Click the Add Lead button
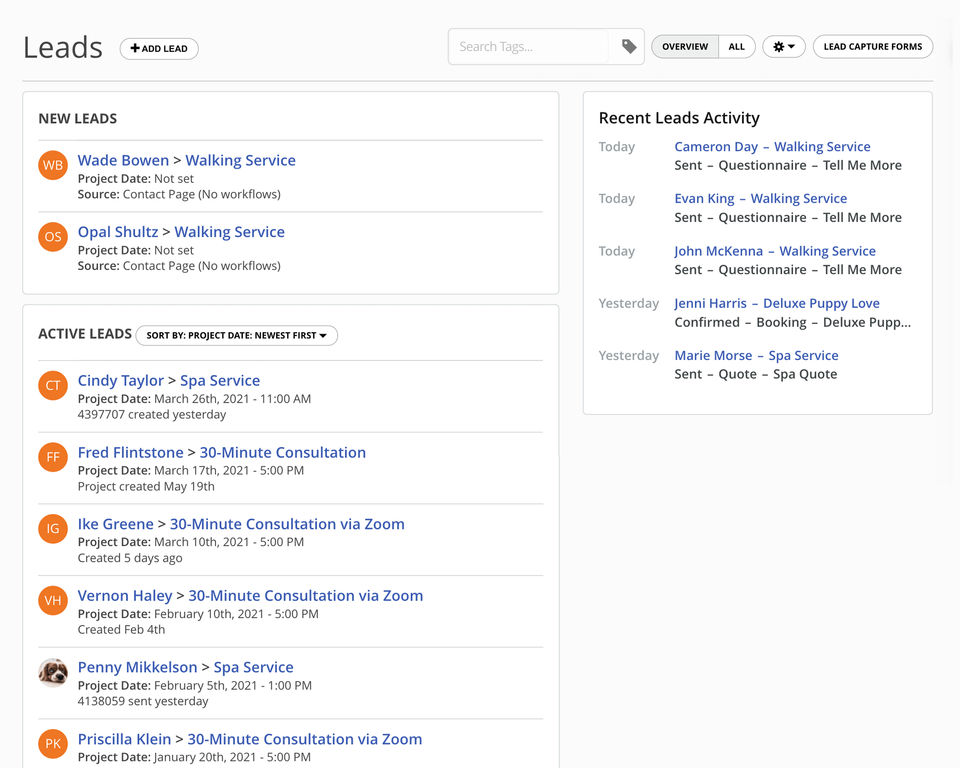 point(159,49)
